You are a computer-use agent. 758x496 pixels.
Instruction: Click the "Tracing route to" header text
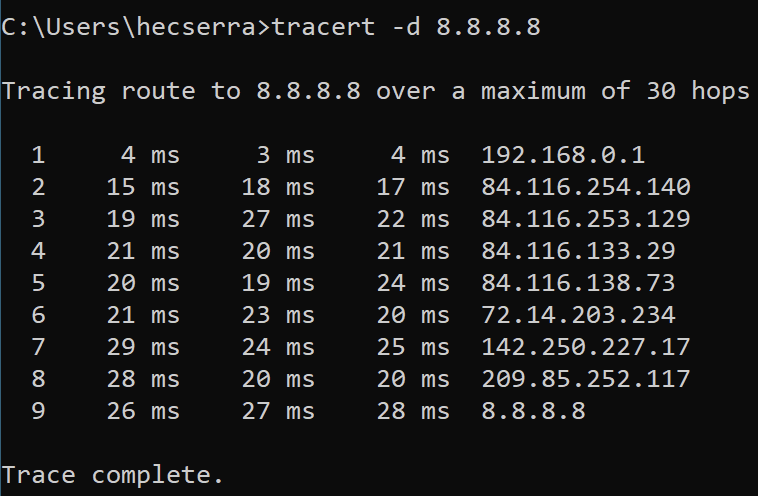120,91
